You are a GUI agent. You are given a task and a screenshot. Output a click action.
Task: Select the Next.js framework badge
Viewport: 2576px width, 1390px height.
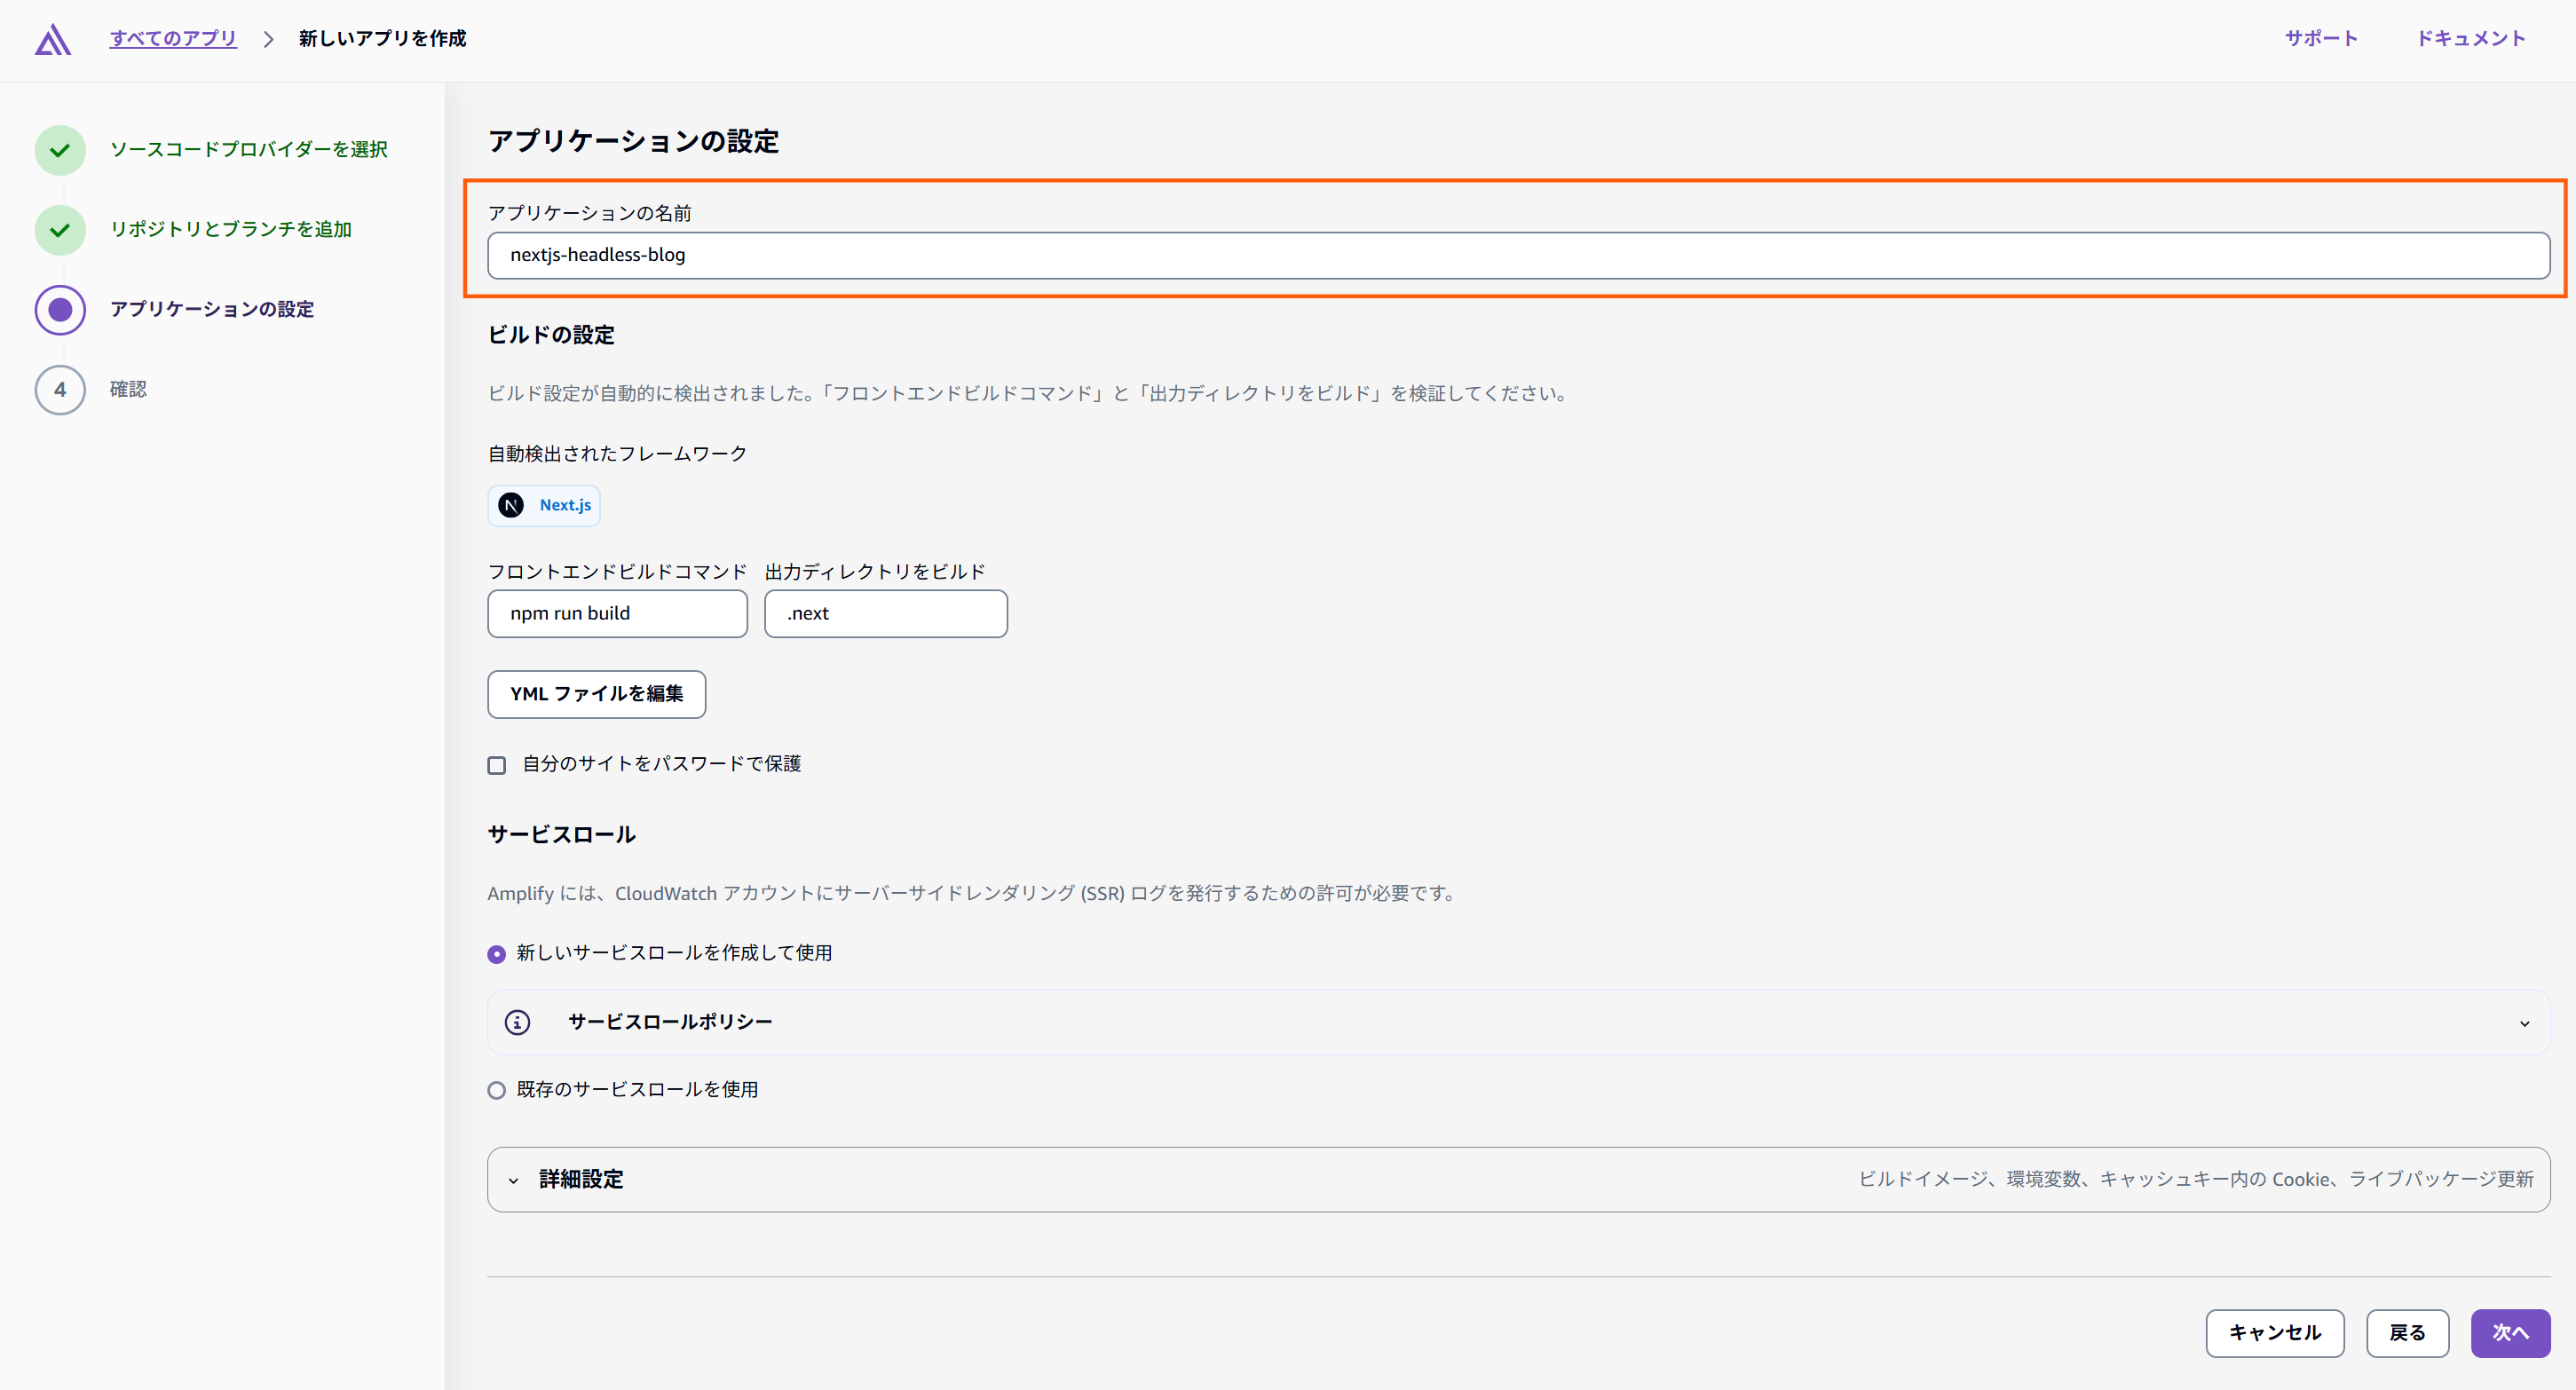[x=543, y=505]
